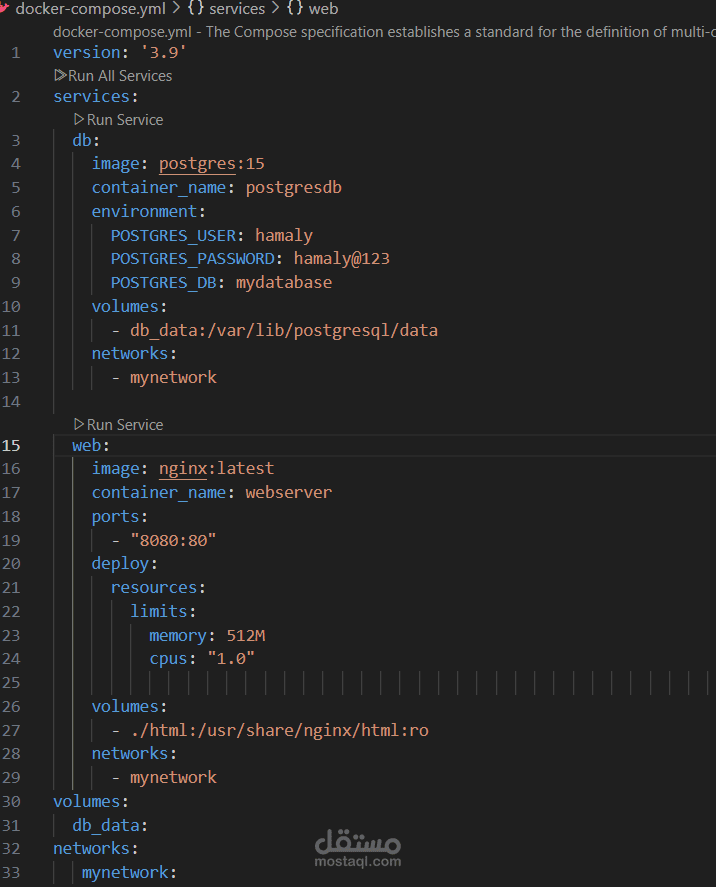
Task: Click the play triangle above web service
Action: [x=79, y=424]
